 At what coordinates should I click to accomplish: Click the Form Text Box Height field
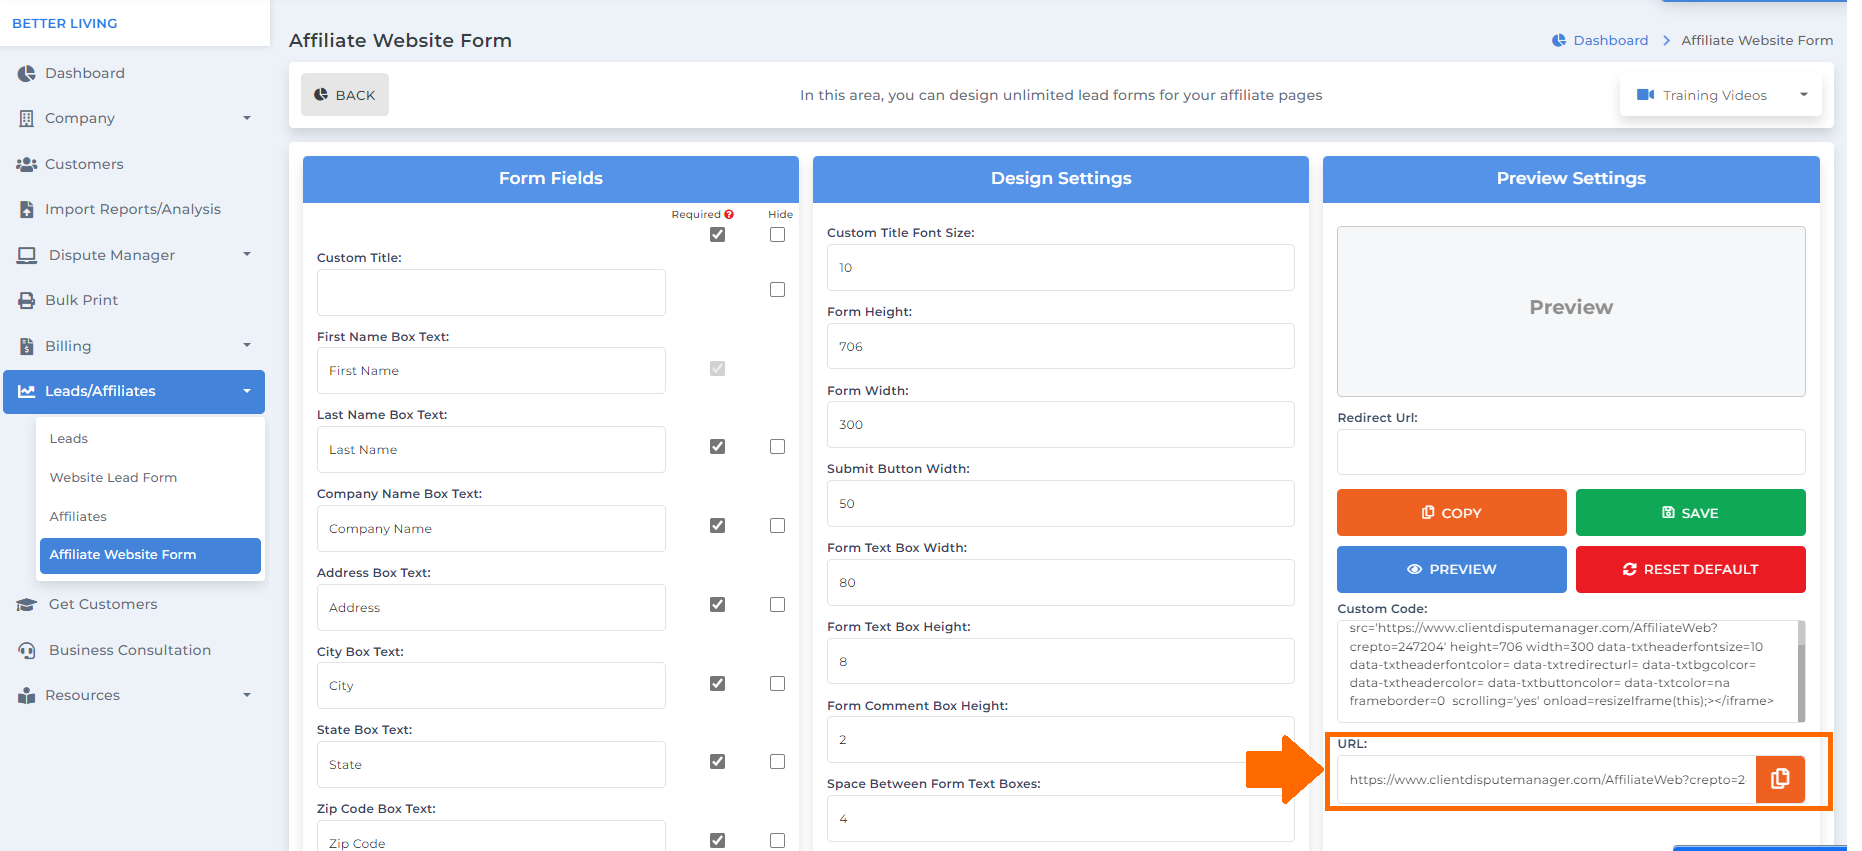click(1061, 661)
